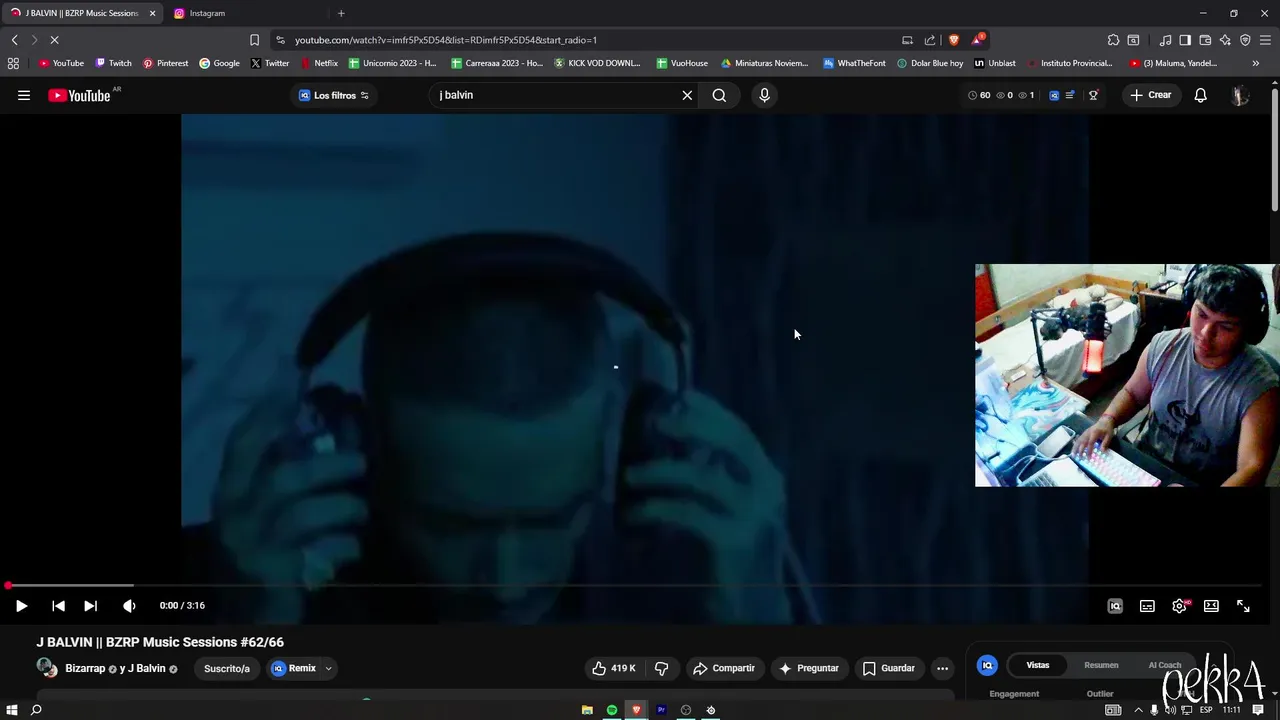Image resolution: width=1280 pixels, height=720 pixels.
Task: Open a new browser tab
Action: click(341, 13)
